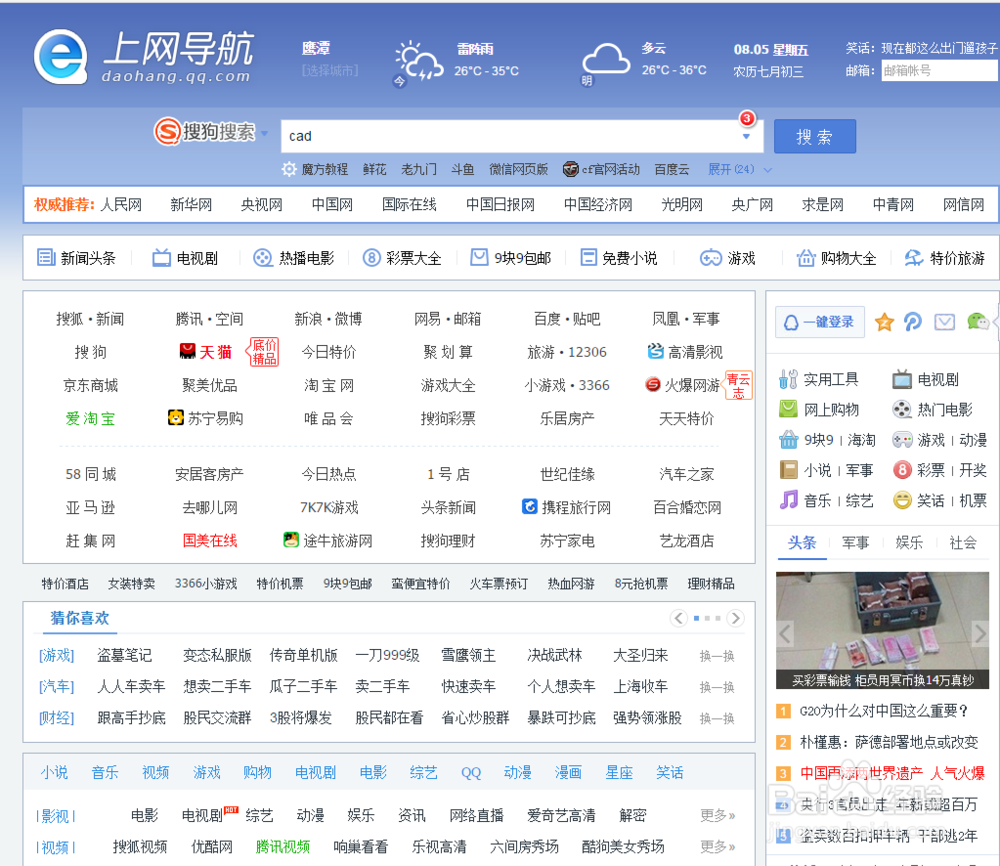This screenshot has width=1000, height=866.
Task: Open the 9块9包邮 icon
Action: pyautogui.click(x=478, y=257)
